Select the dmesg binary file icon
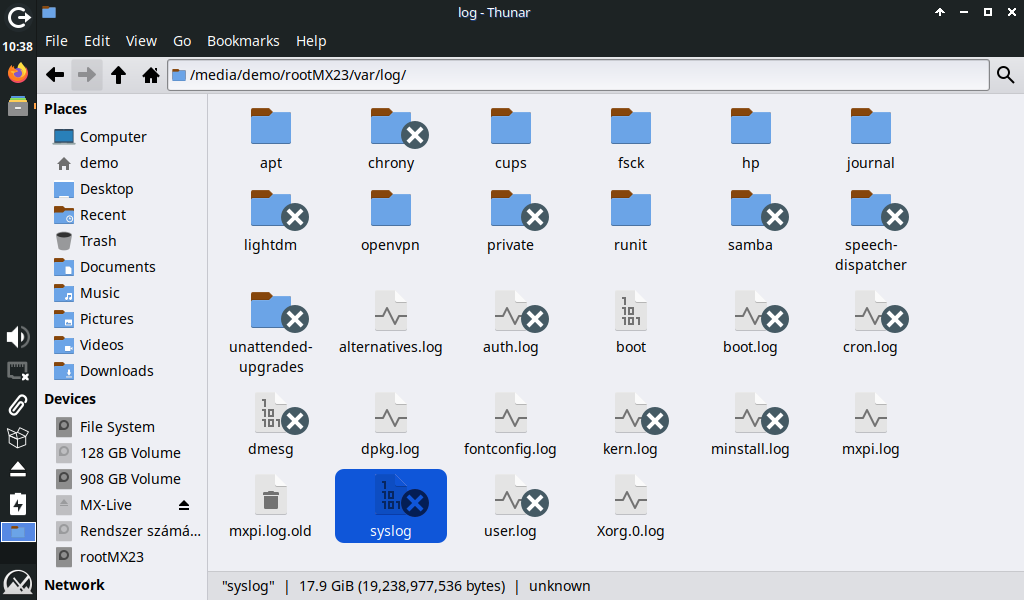Image resolution: width=1024 pixels, height=600 pixels. tap(271, 414)
